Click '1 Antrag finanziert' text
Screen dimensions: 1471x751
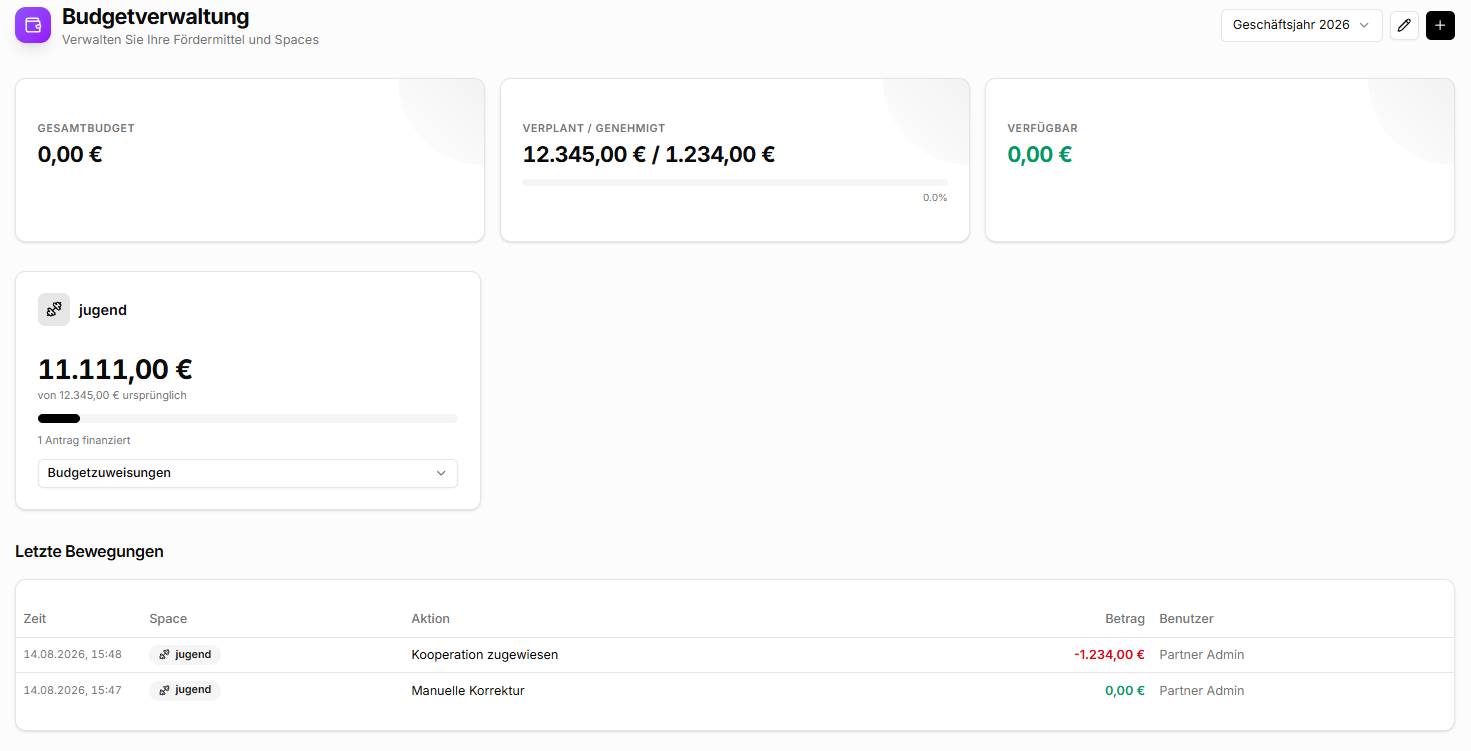coord(84,440)
